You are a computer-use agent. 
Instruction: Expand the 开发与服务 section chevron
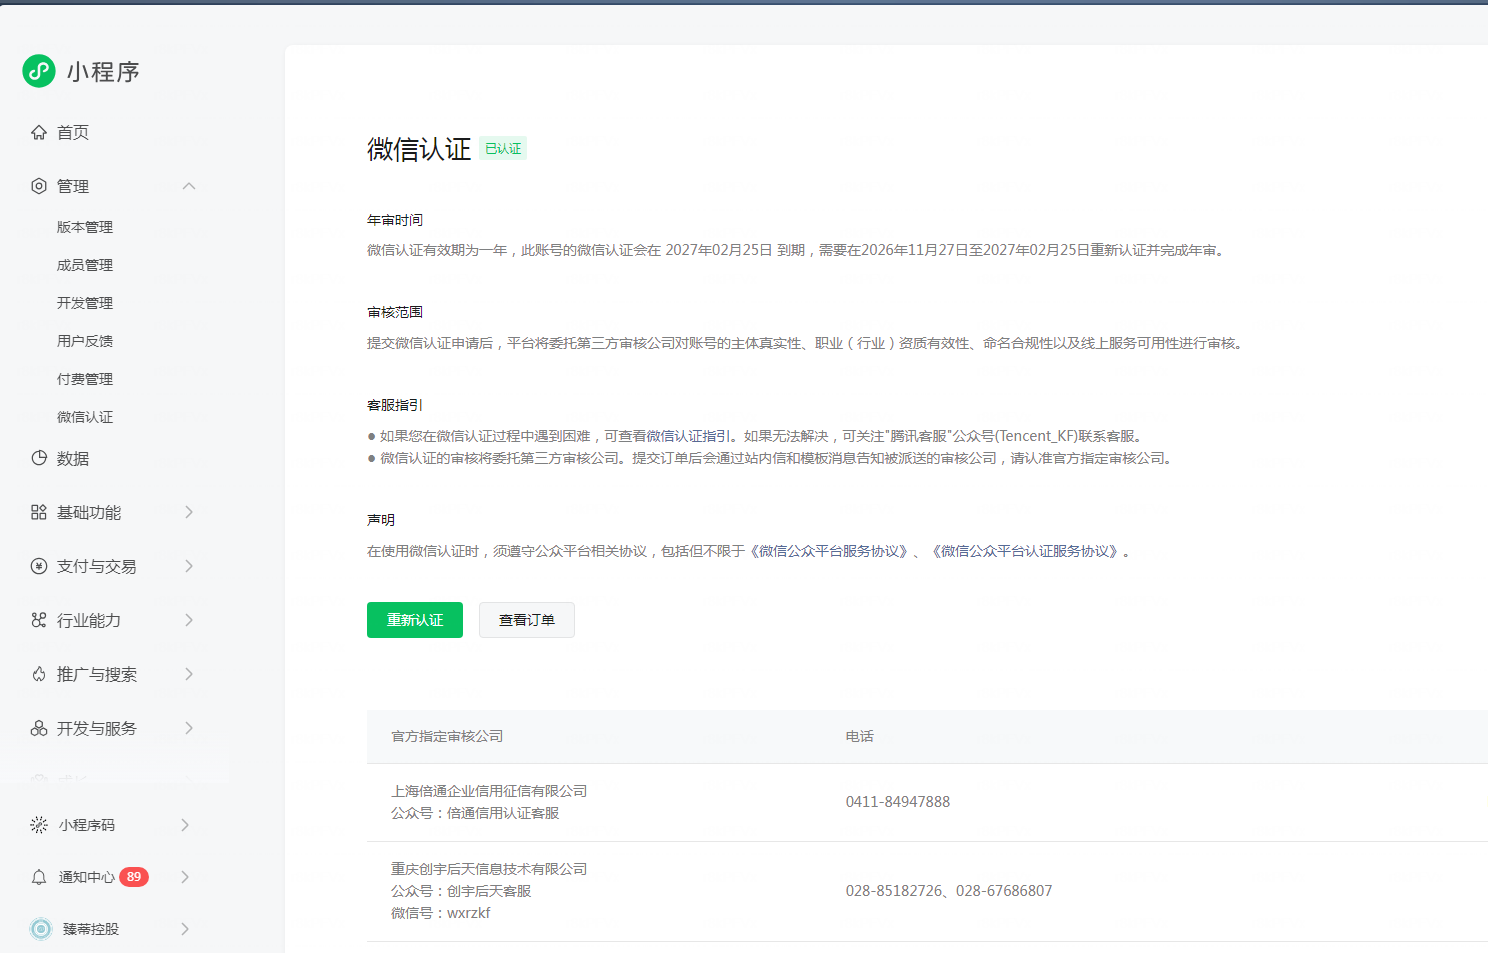click(x=189, y=728)
